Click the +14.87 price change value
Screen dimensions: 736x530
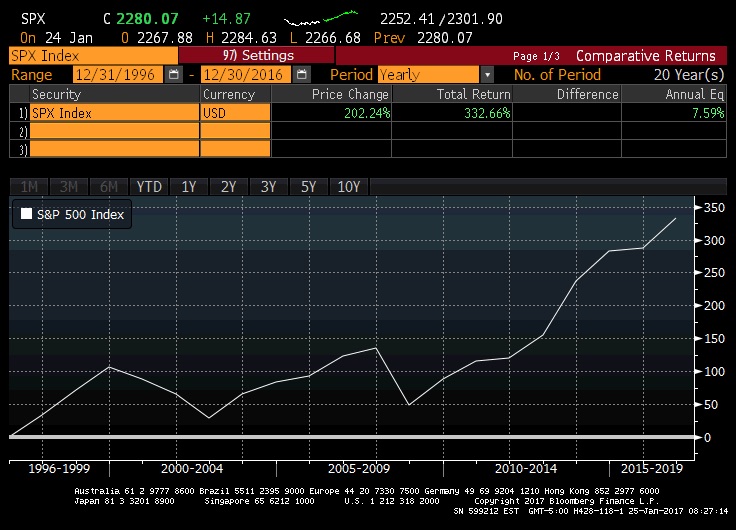click(226, 19)
